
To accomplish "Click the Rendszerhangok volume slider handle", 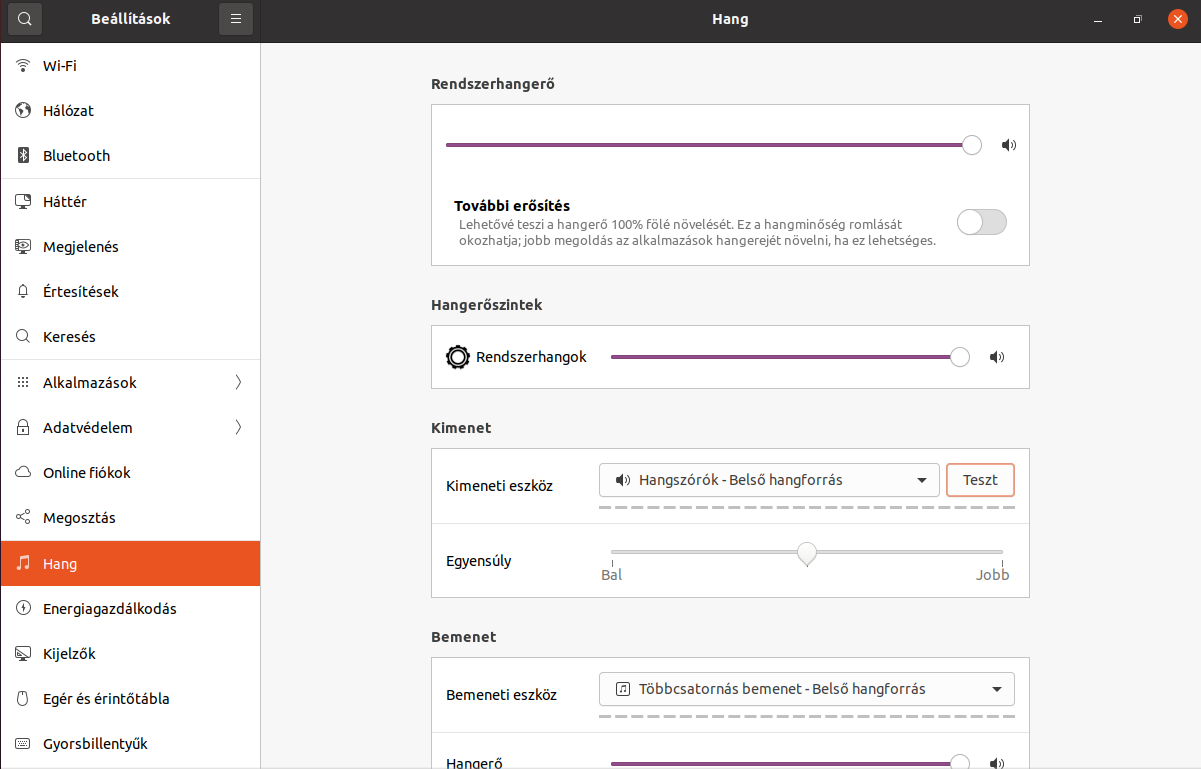I will (960, 357).
